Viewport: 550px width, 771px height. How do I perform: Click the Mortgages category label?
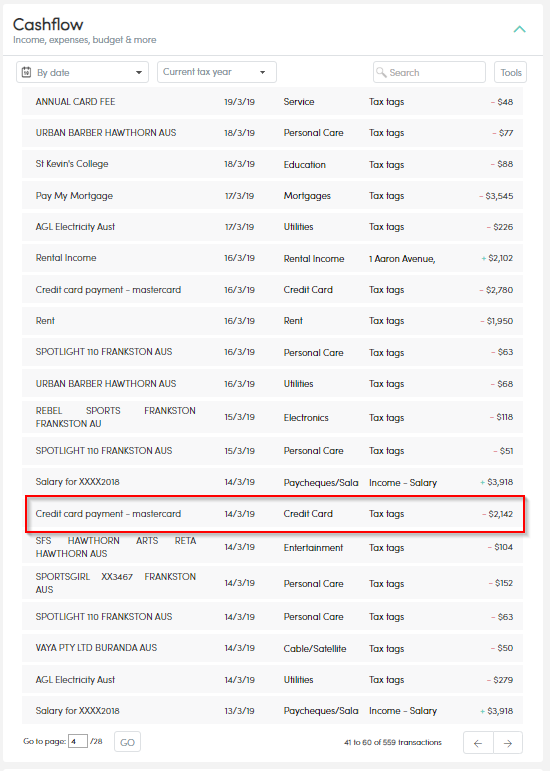point(307,196)
